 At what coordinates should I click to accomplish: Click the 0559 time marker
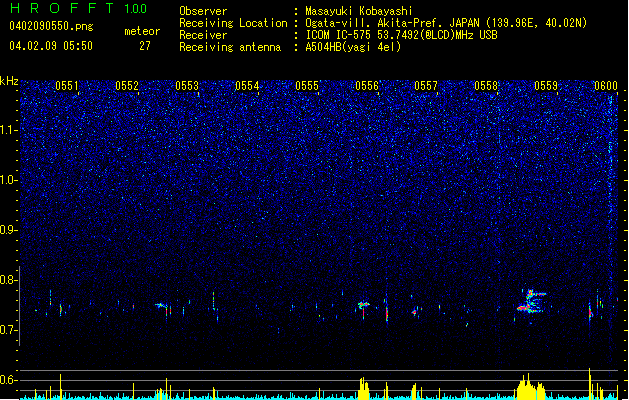546,86
